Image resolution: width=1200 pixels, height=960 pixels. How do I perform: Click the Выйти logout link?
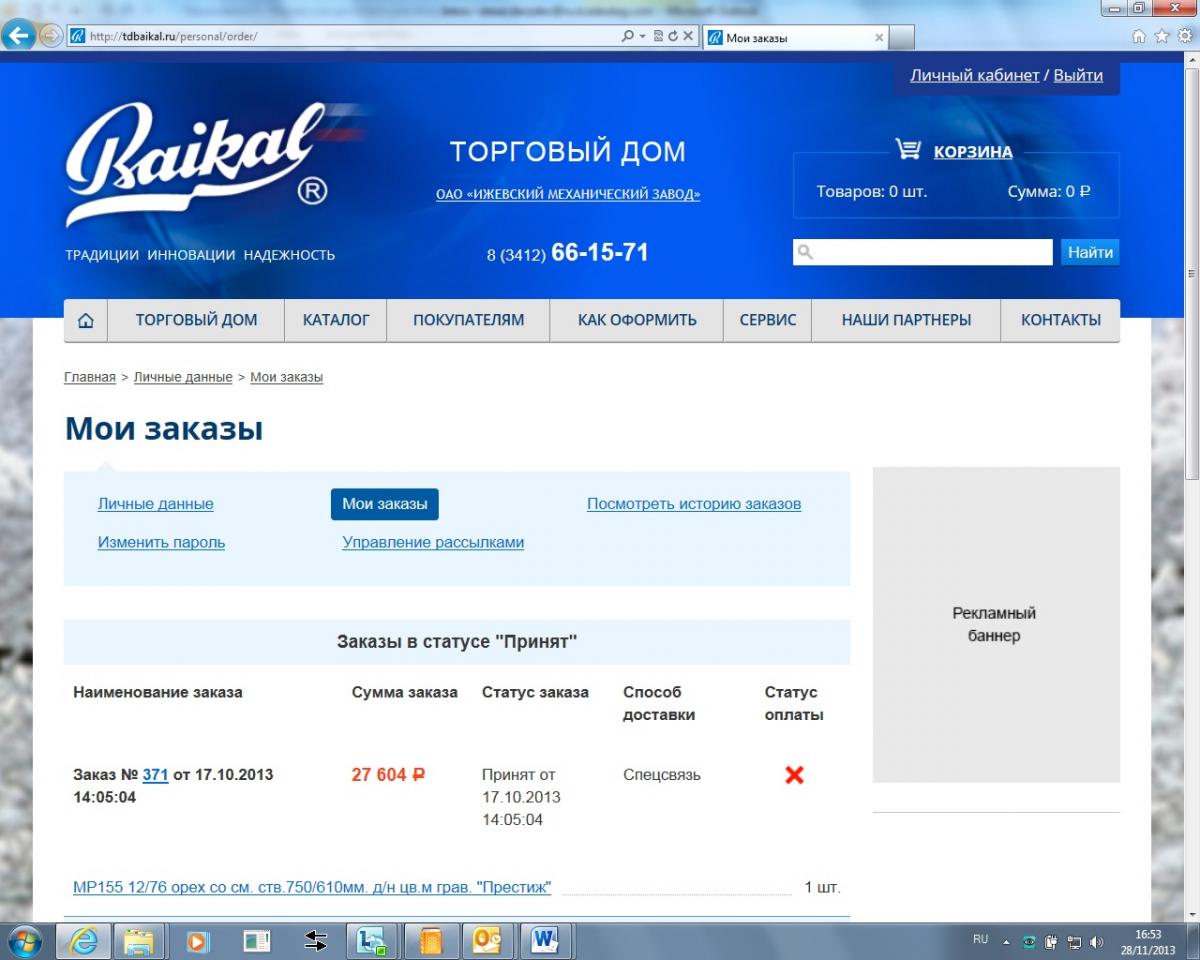pos(1078,76)
